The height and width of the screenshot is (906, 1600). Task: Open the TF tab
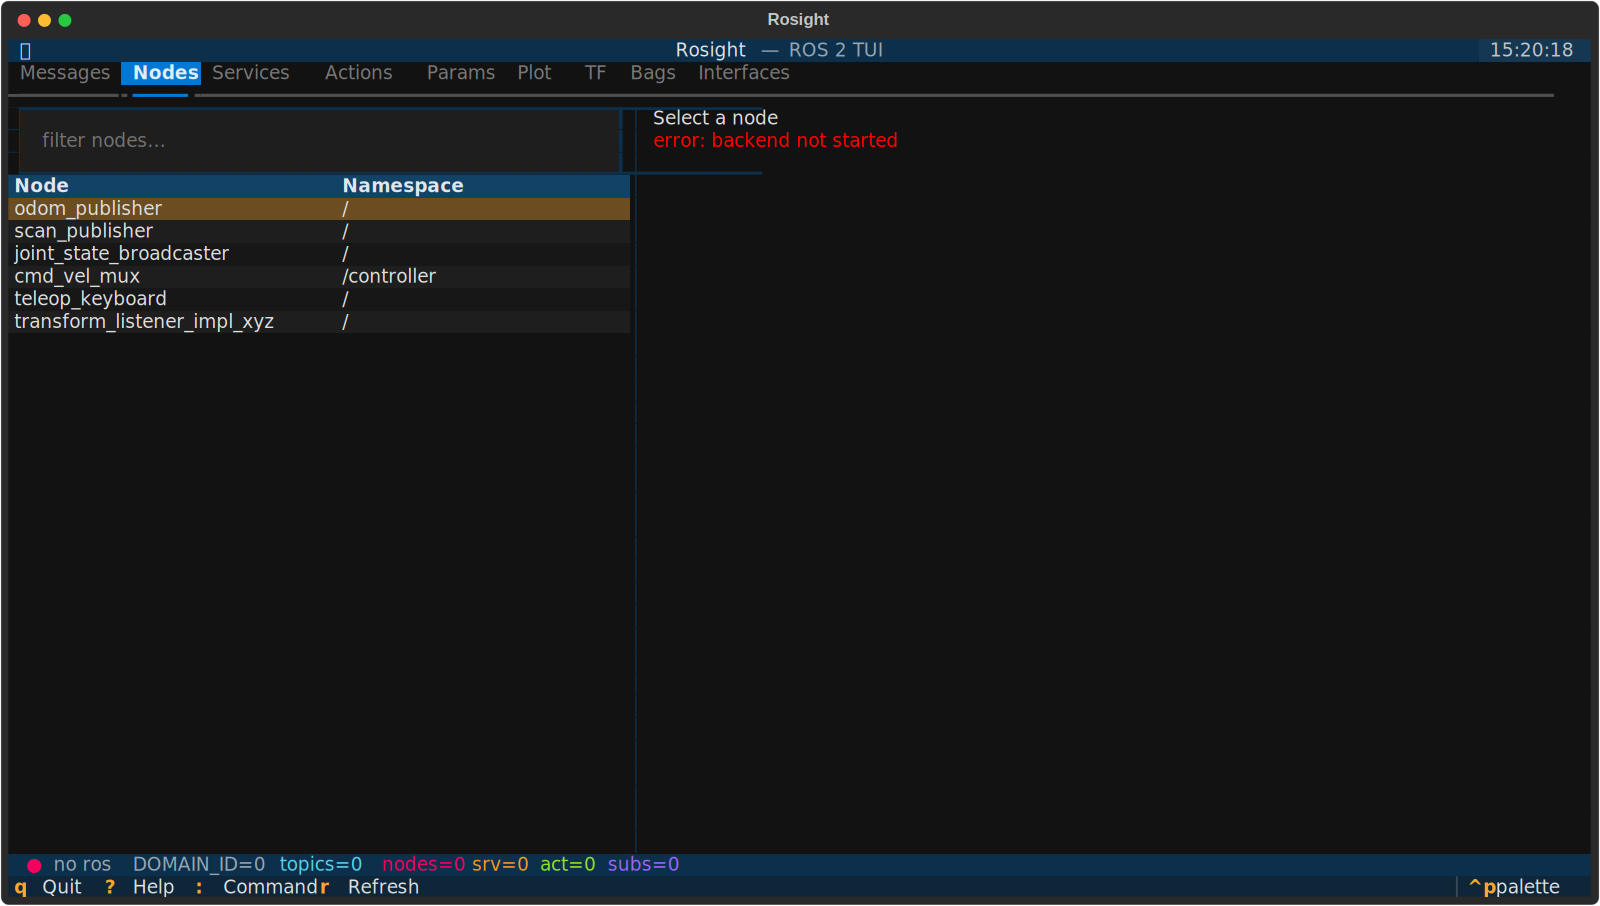(595, 73)
